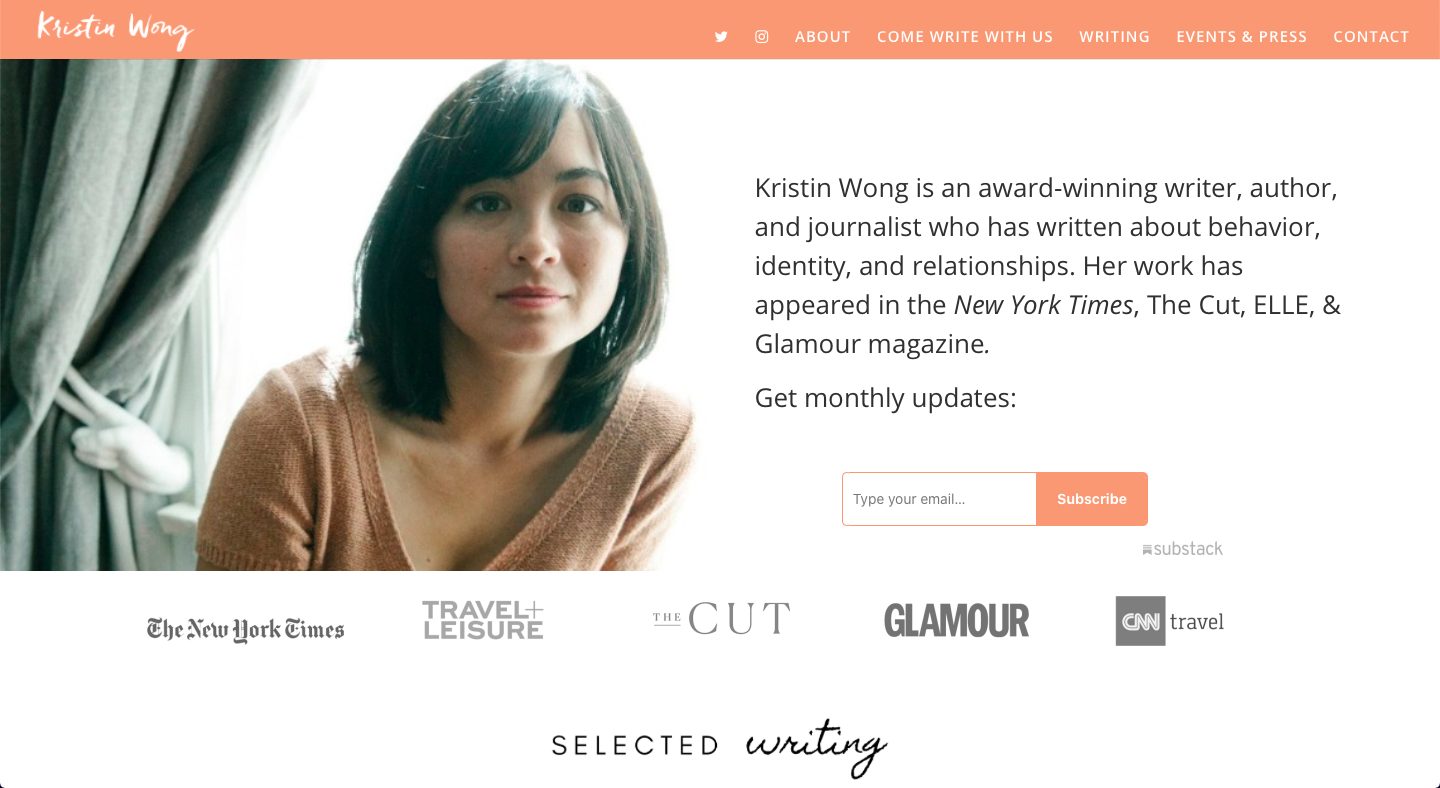This screenshot has height=788, width=1440.
Task: Click the portrait photo of Kristin Wong
Action: [x=350, y=315]
